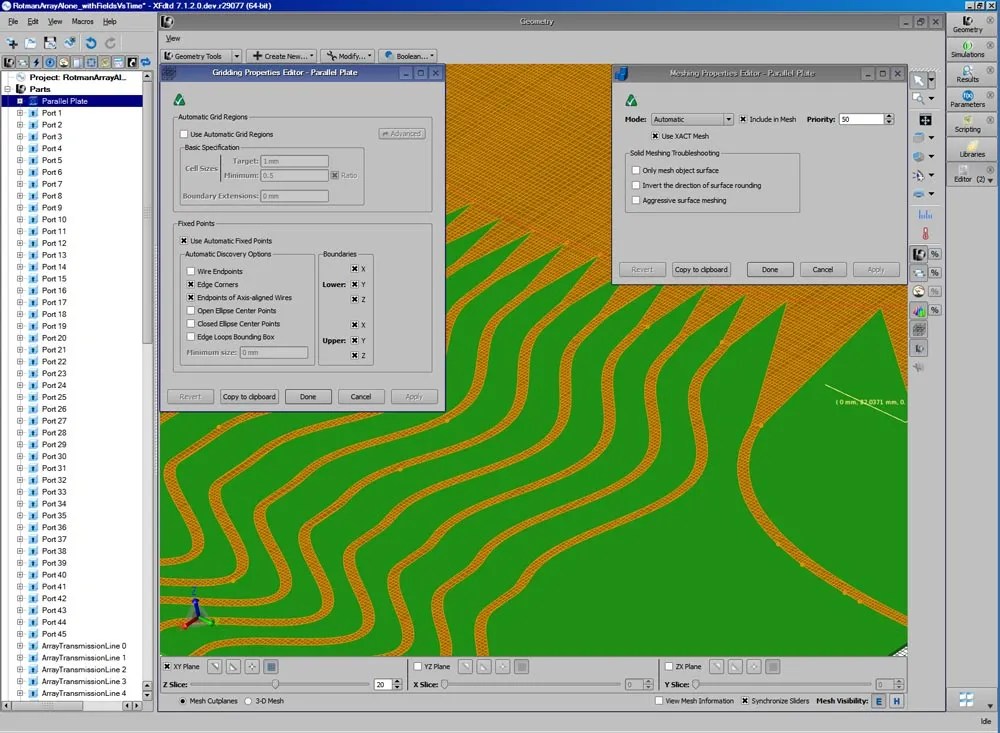The width and height of the screenshot is (1000, 733).
Task: Open the View menu in the Geometry window
Action: (173, 38)
